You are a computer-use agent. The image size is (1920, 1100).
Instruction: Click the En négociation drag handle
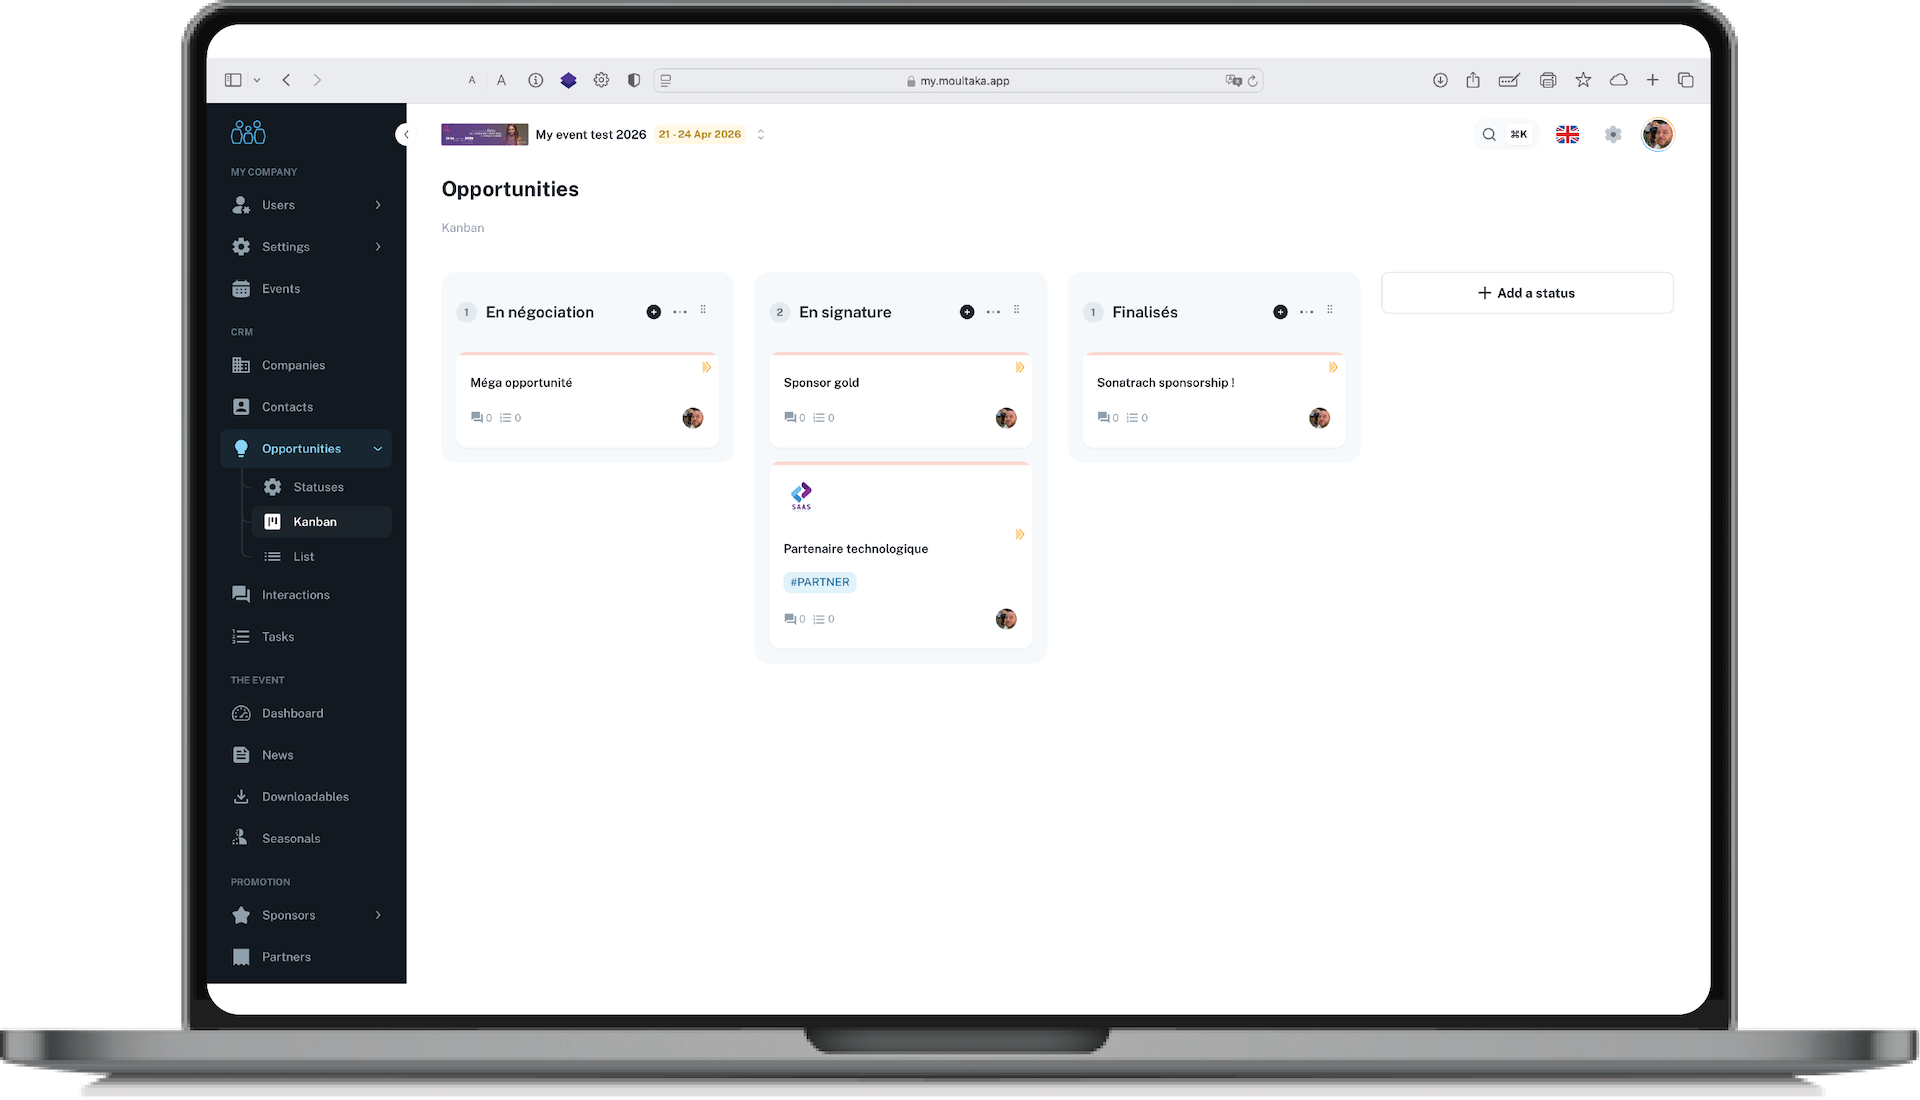[x=703, y=310]
